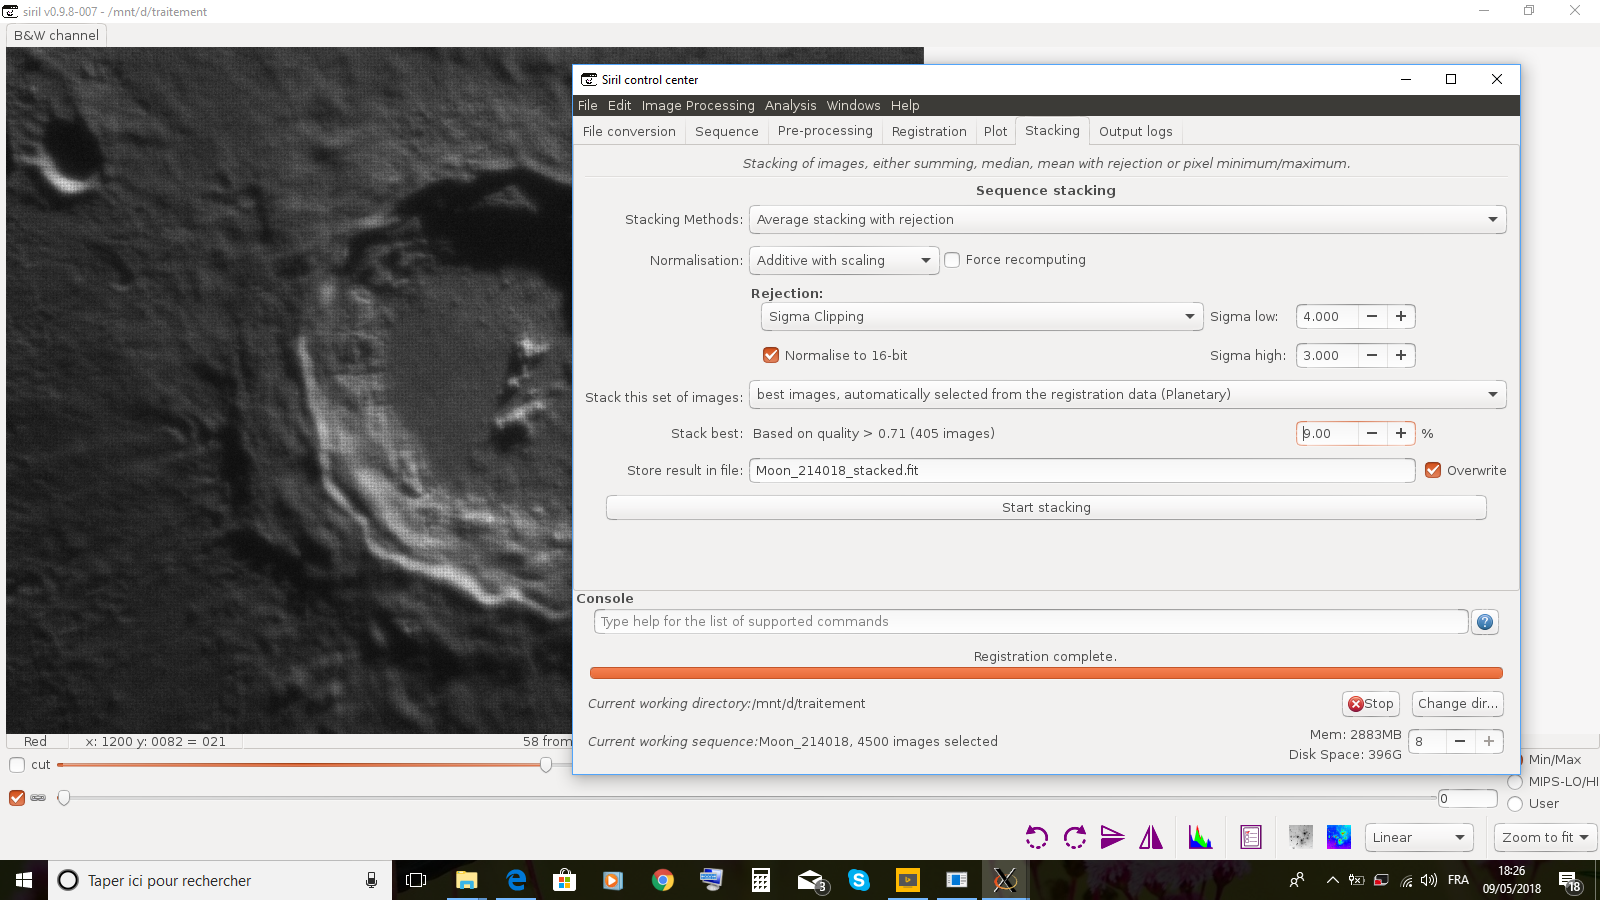Click the microphone icon in the search box
The image size is (1600, 900).
click(x=371, y=880)
